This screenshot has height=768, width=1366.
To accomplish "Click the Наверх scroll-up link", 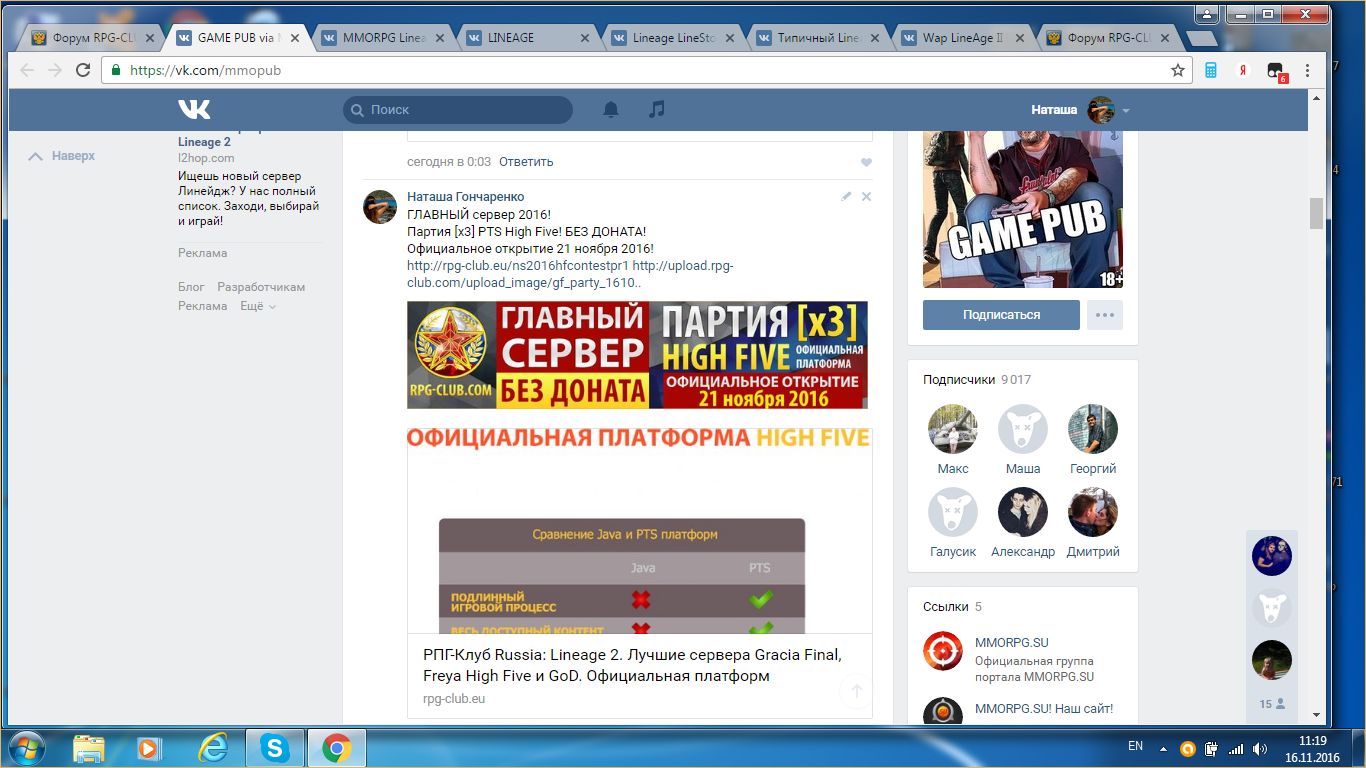I will 62,156.
